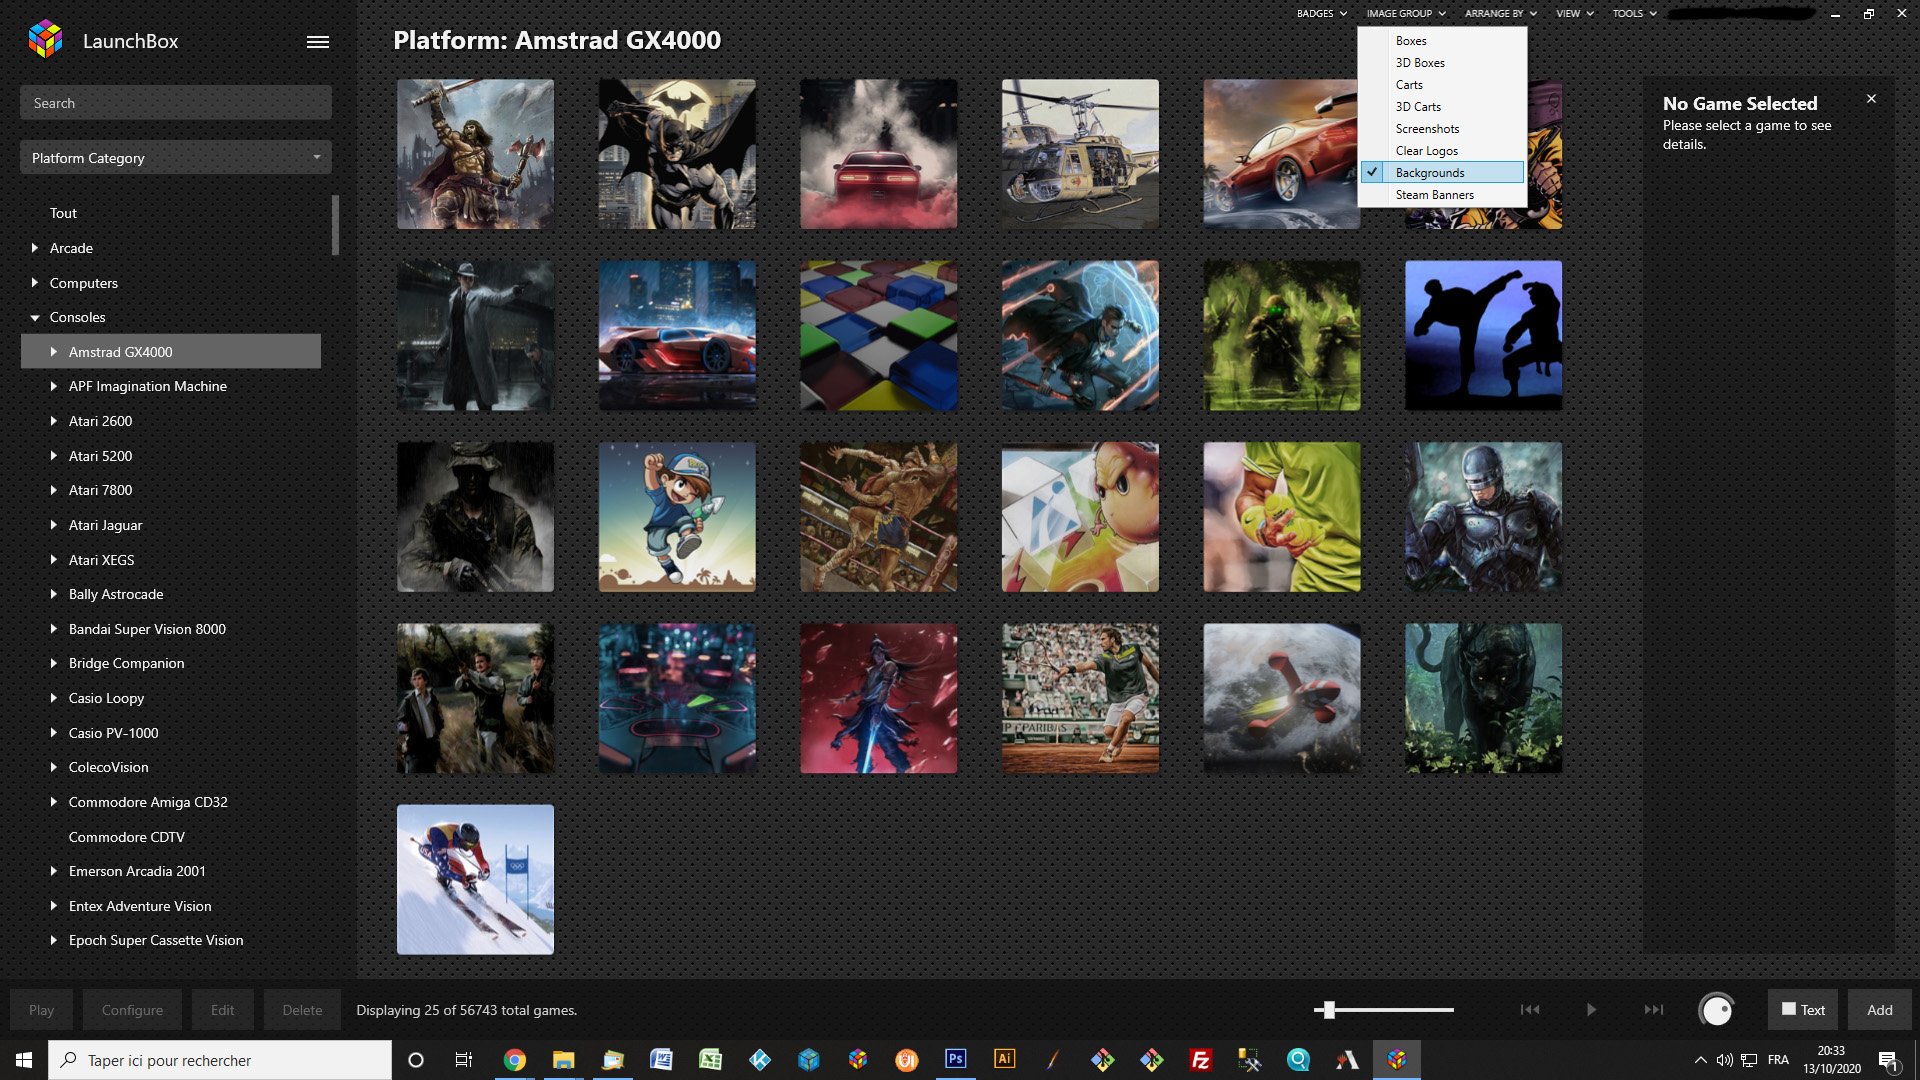The image size is (1920, 1080).
Task: Switch to Photoshop in the taskbar
Action: [955, 1060]
